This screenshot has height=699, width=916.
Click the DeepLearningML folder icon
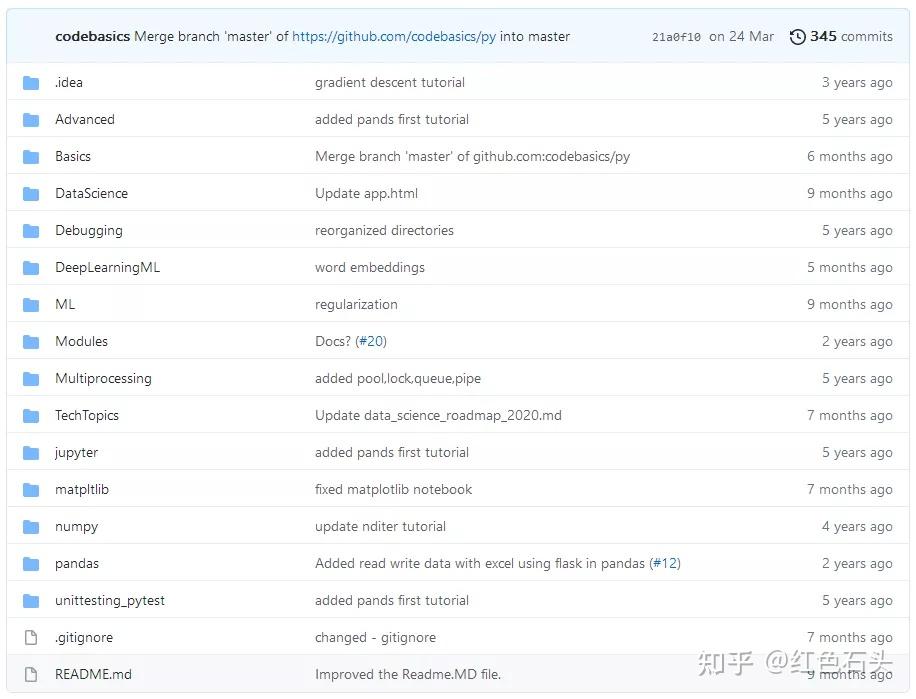31,268
